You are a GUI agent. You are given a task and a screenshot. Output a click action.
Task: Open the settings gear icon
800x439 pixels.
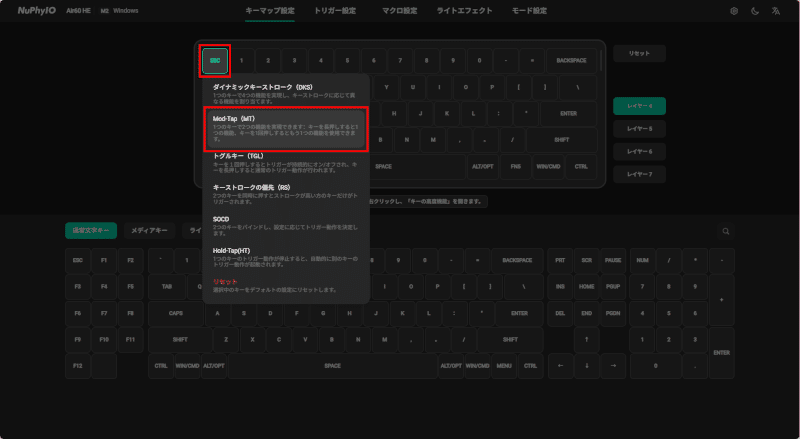(734, 11)
